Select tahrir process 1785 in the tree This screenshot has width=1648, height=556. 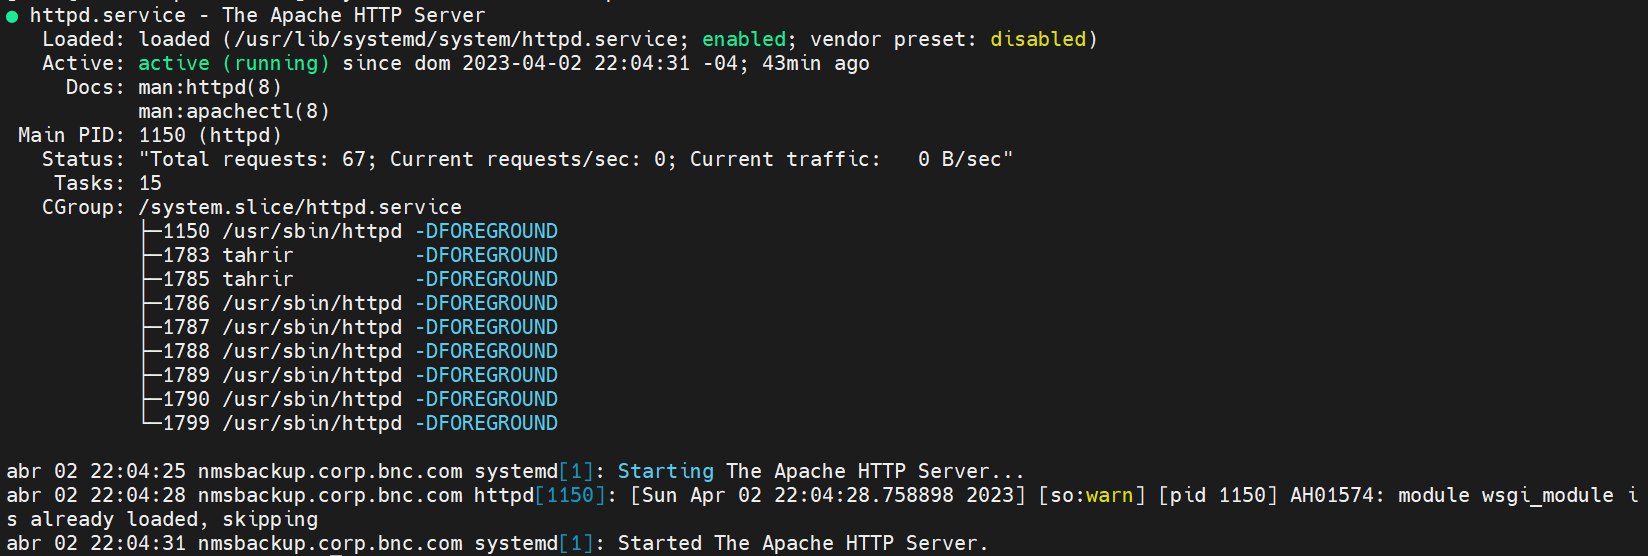[x=186, y=279]
